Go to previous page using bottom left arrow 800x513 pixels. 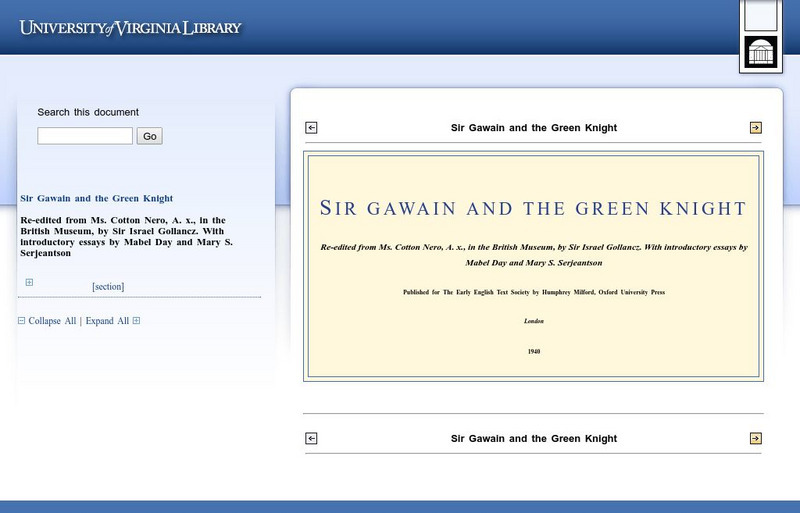click(311, 438)
